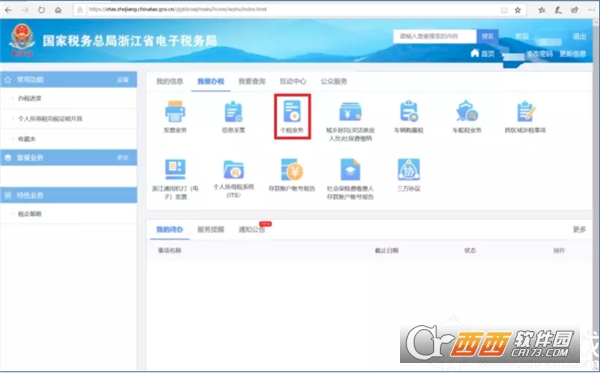Open the 公众服务 tab
Screen dimensions: 600x373
pyautogui.click(x=334, y=81)
